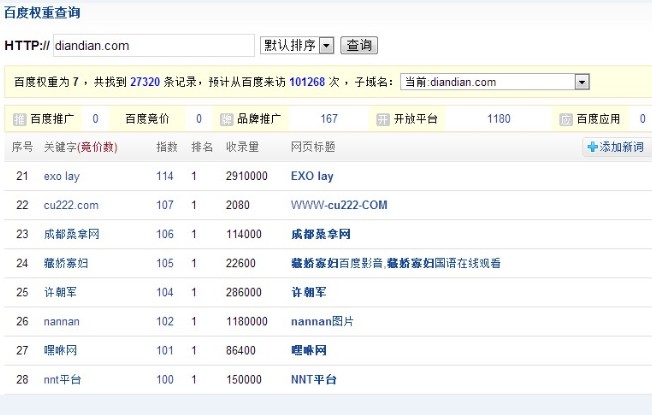Viewport: 652px width, 415px height.
Task: Open the keyword link cu222.com
Action: coord(71,205)
